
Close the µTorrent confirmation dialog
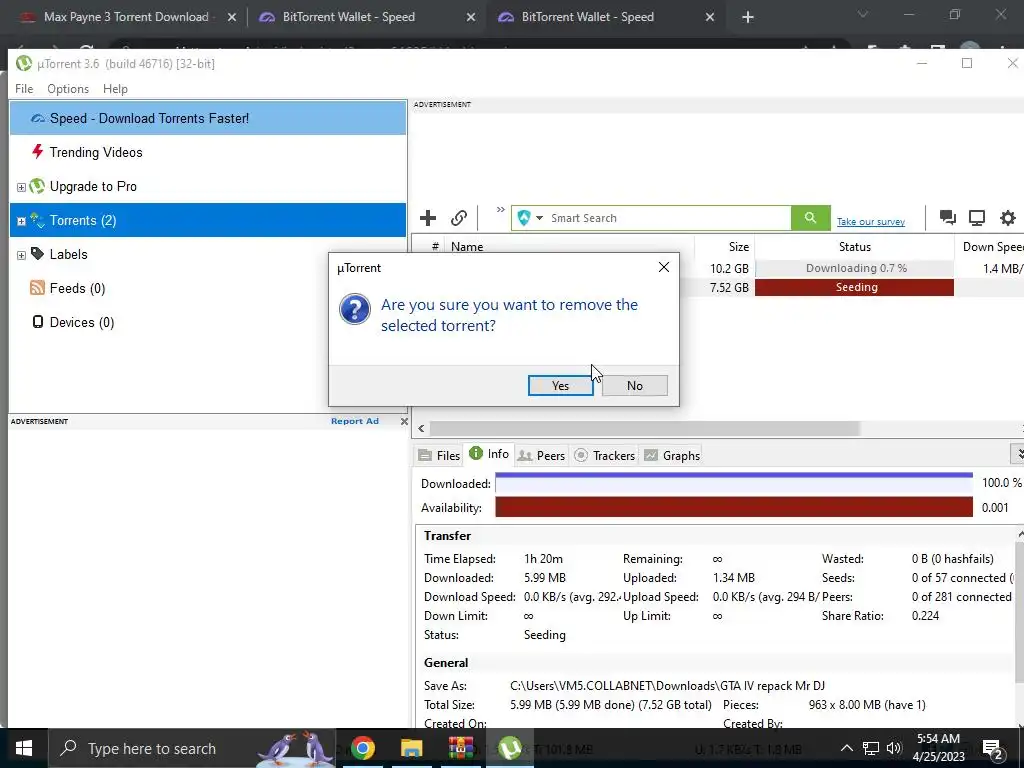[x=664, y=267]
